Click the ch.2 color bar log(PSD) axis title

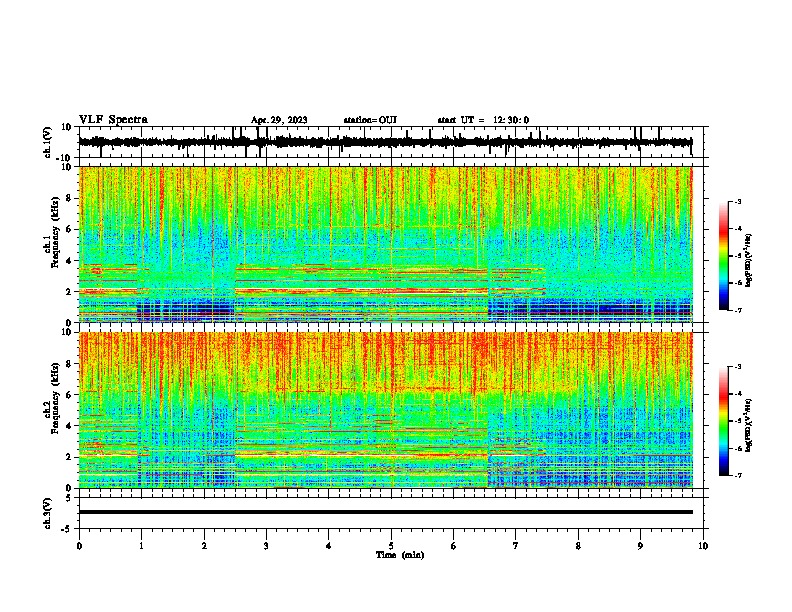pyautogui.click(x=749, y=426)
